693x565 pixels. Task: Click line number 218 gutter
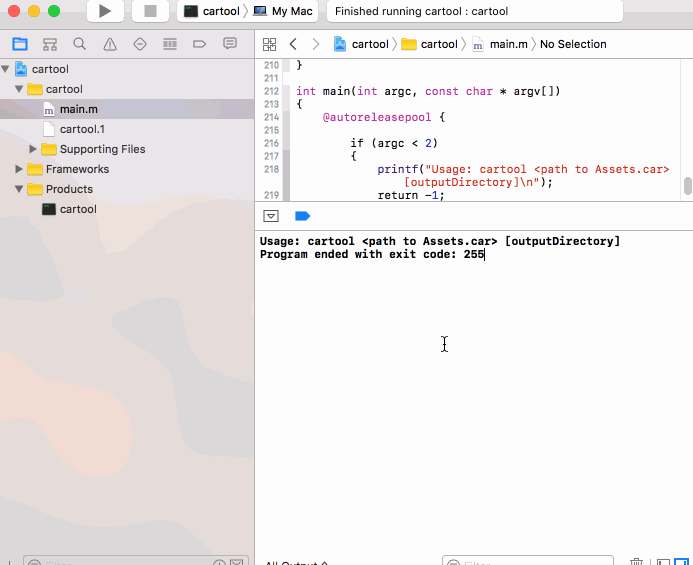(271, 169)
